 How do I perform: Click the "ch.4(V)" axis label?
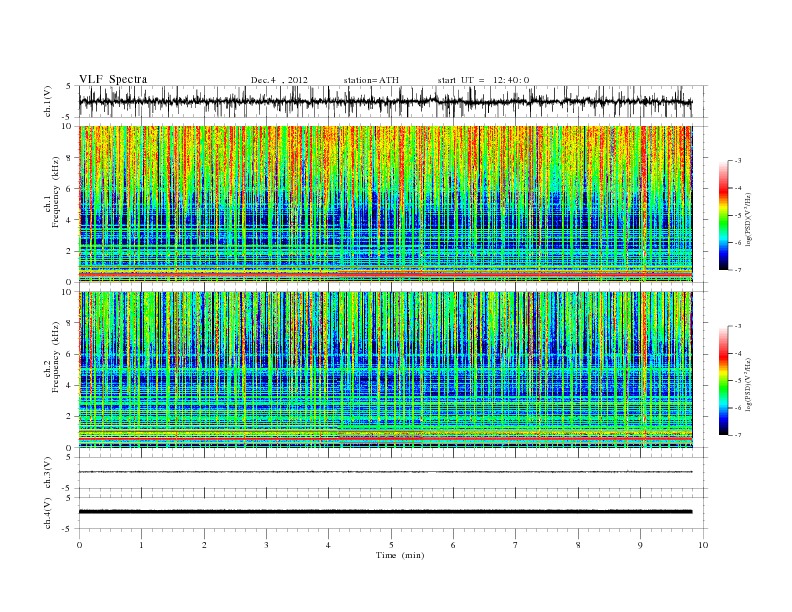pos(48,513)
